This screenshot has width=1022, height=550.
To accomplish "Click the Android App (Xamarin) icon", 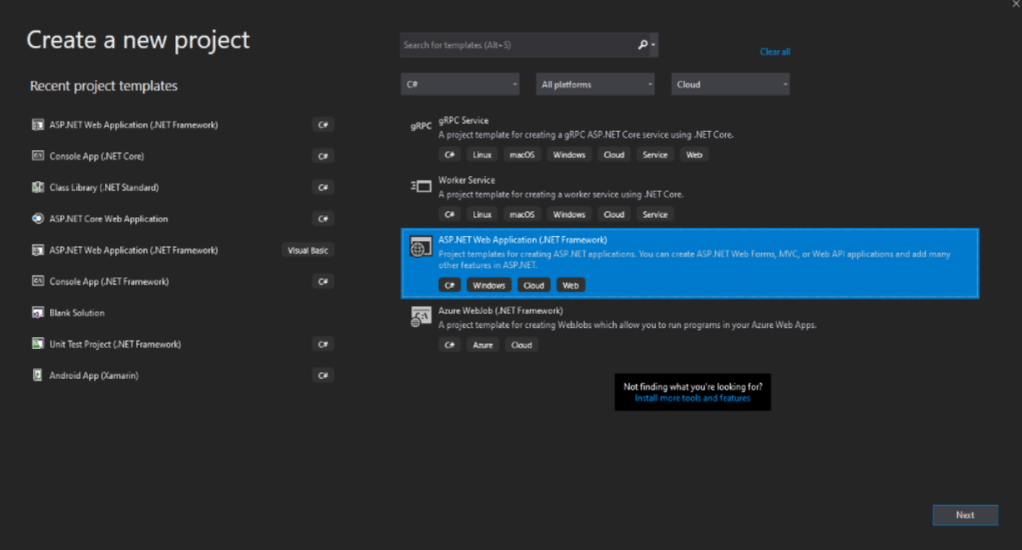I will click(x=38, y=375).
